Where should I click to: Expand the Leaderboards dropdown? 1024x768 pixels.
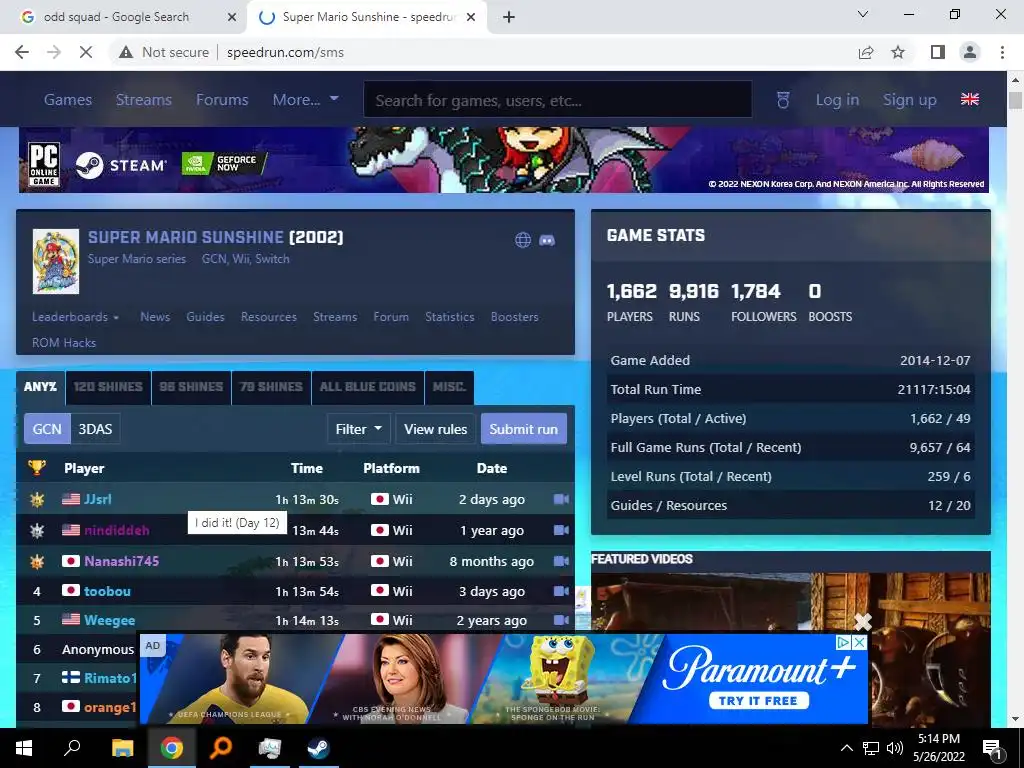point(76,317)
